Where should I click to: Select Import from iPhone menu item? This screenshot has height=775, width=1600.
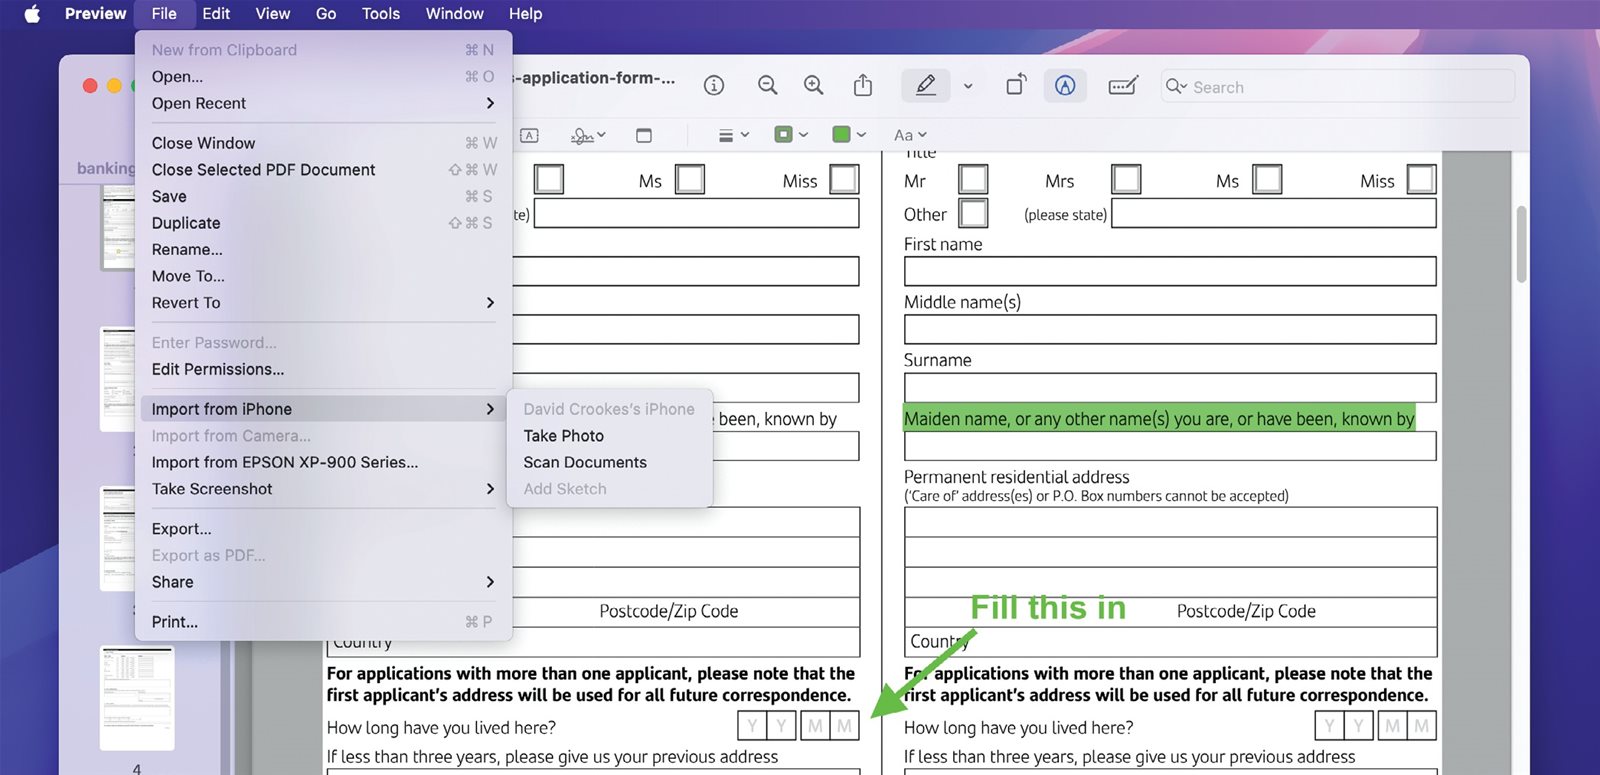click(x=323, y=409)
